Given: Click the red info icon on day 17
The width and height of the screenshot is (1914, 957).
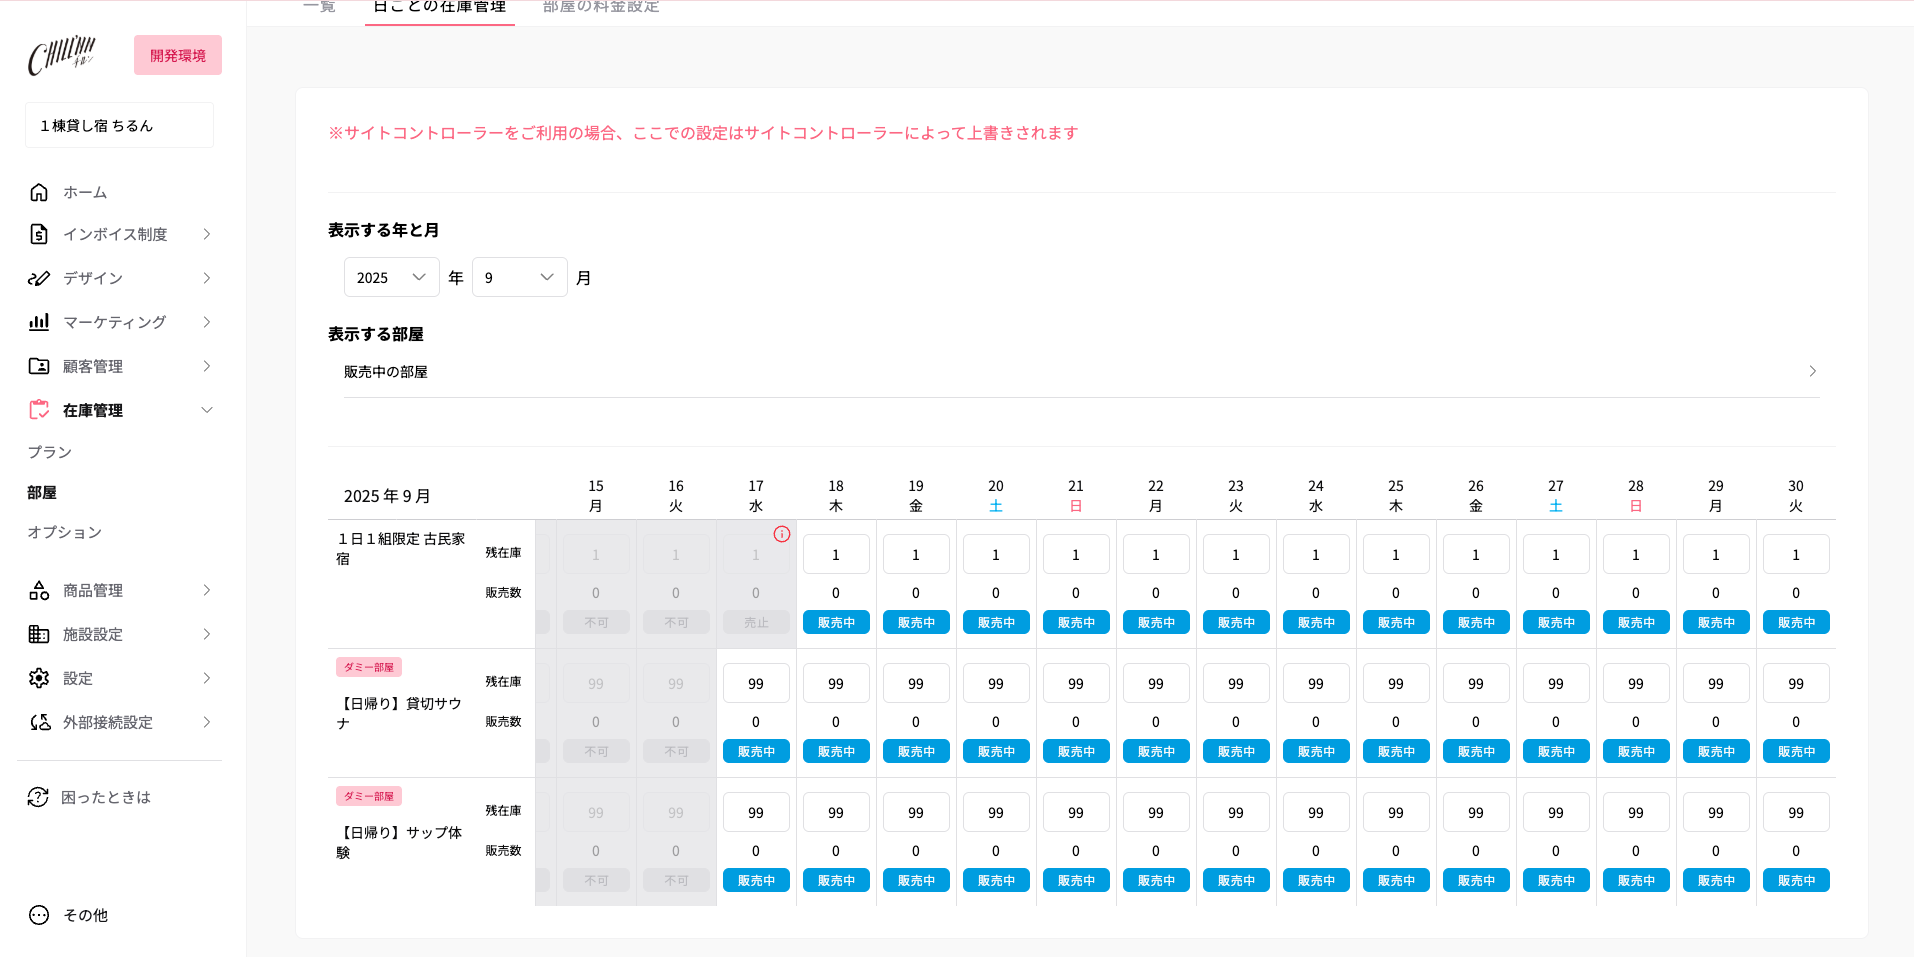Looking at the screenshot, I should [782, 534].
